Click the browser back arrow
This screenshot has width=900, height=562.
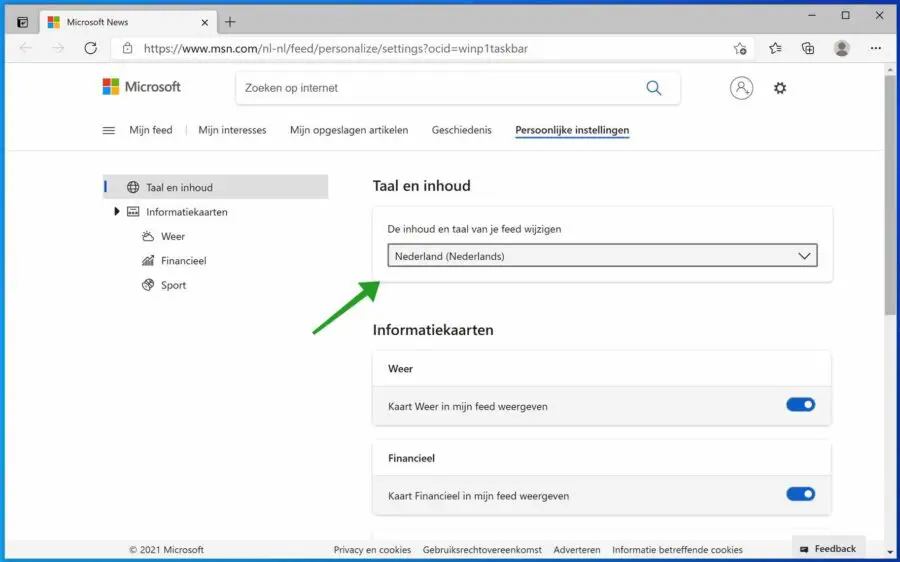[26, 48]
